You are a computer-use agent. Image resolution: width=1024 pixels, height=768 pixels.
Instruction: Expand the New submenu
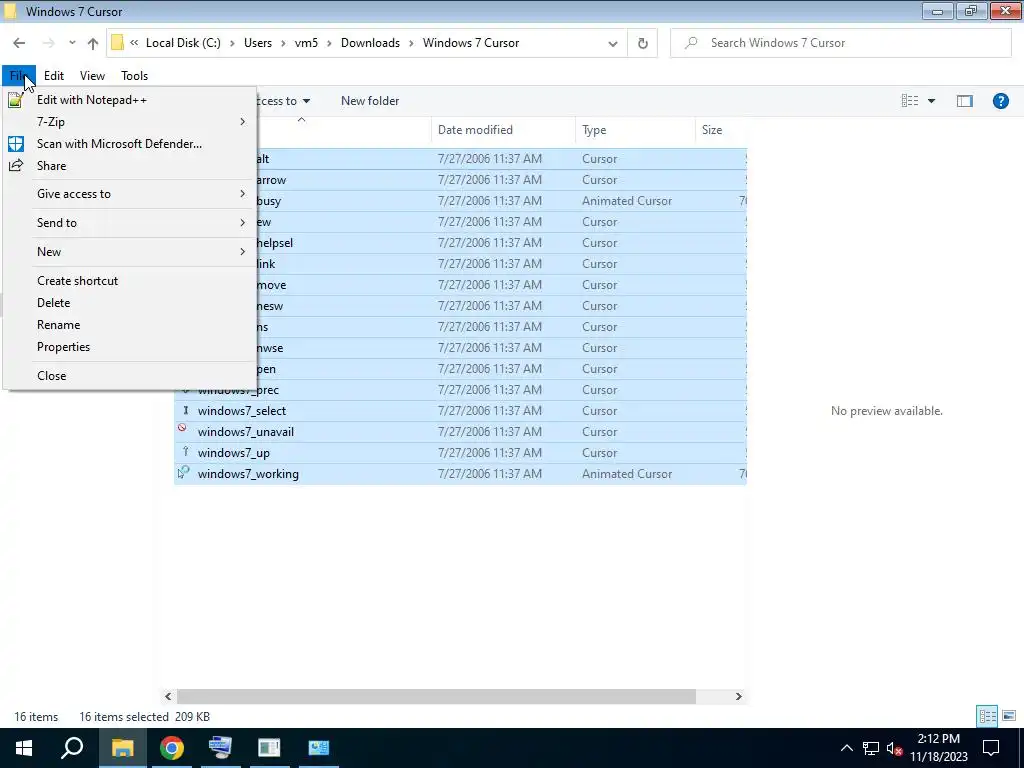click(x=129, y=251)
